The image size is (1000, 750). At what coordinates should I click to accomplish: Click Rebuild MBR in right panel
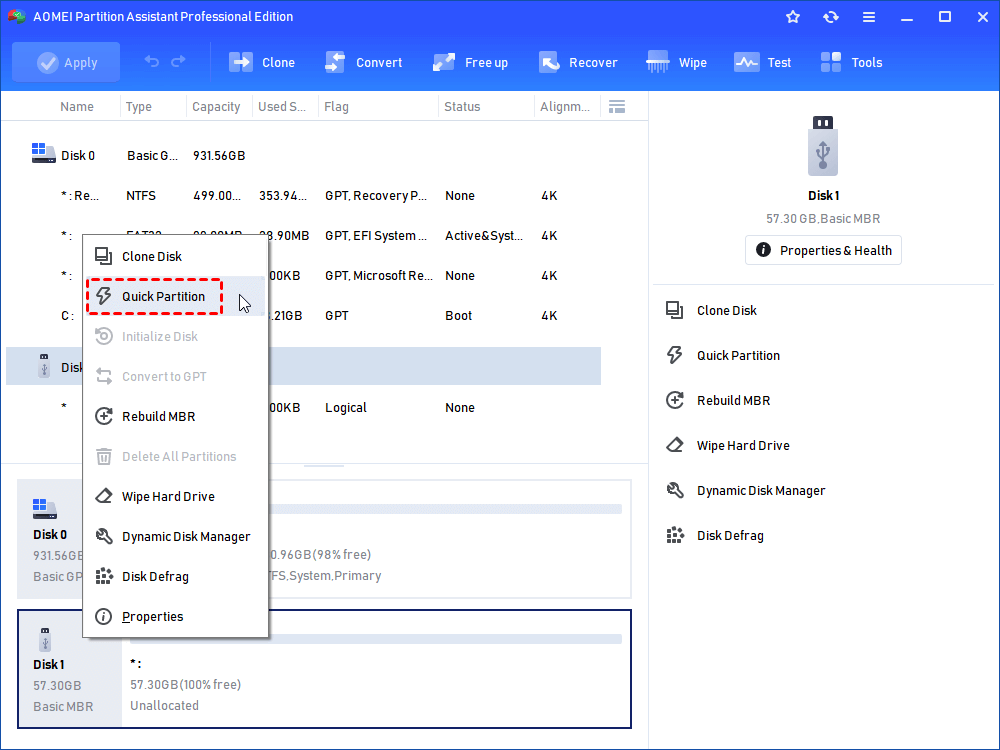tap(717, 401)
